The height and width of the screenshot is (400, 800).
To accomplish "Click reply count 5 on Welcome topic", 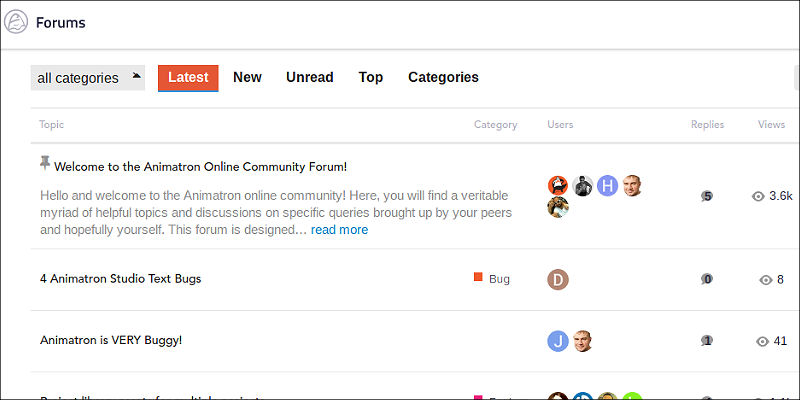I will pyautogui.click(x=707, y=196).
